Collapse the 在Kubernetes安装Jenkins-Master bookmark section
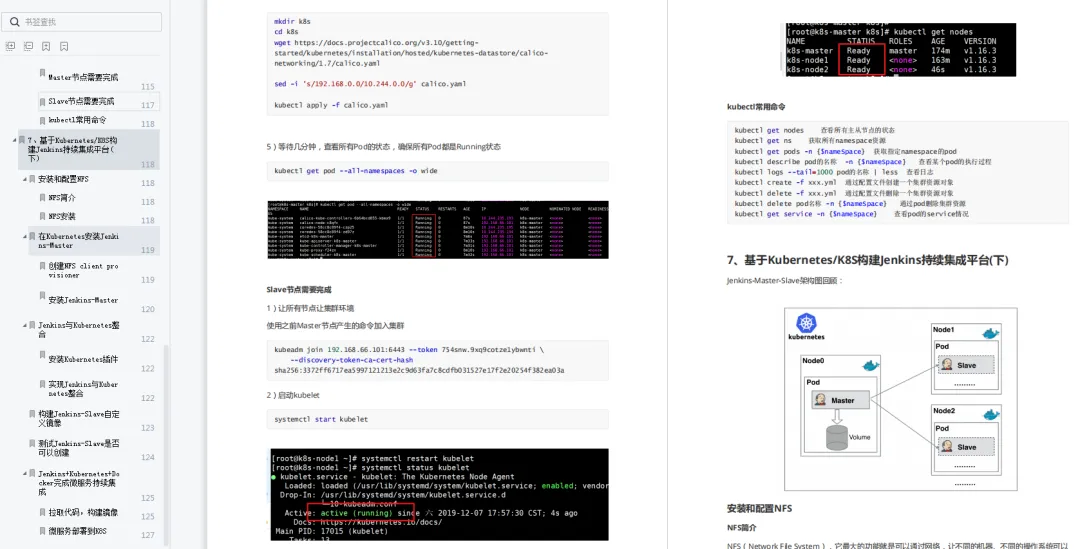 coord(25,236)
